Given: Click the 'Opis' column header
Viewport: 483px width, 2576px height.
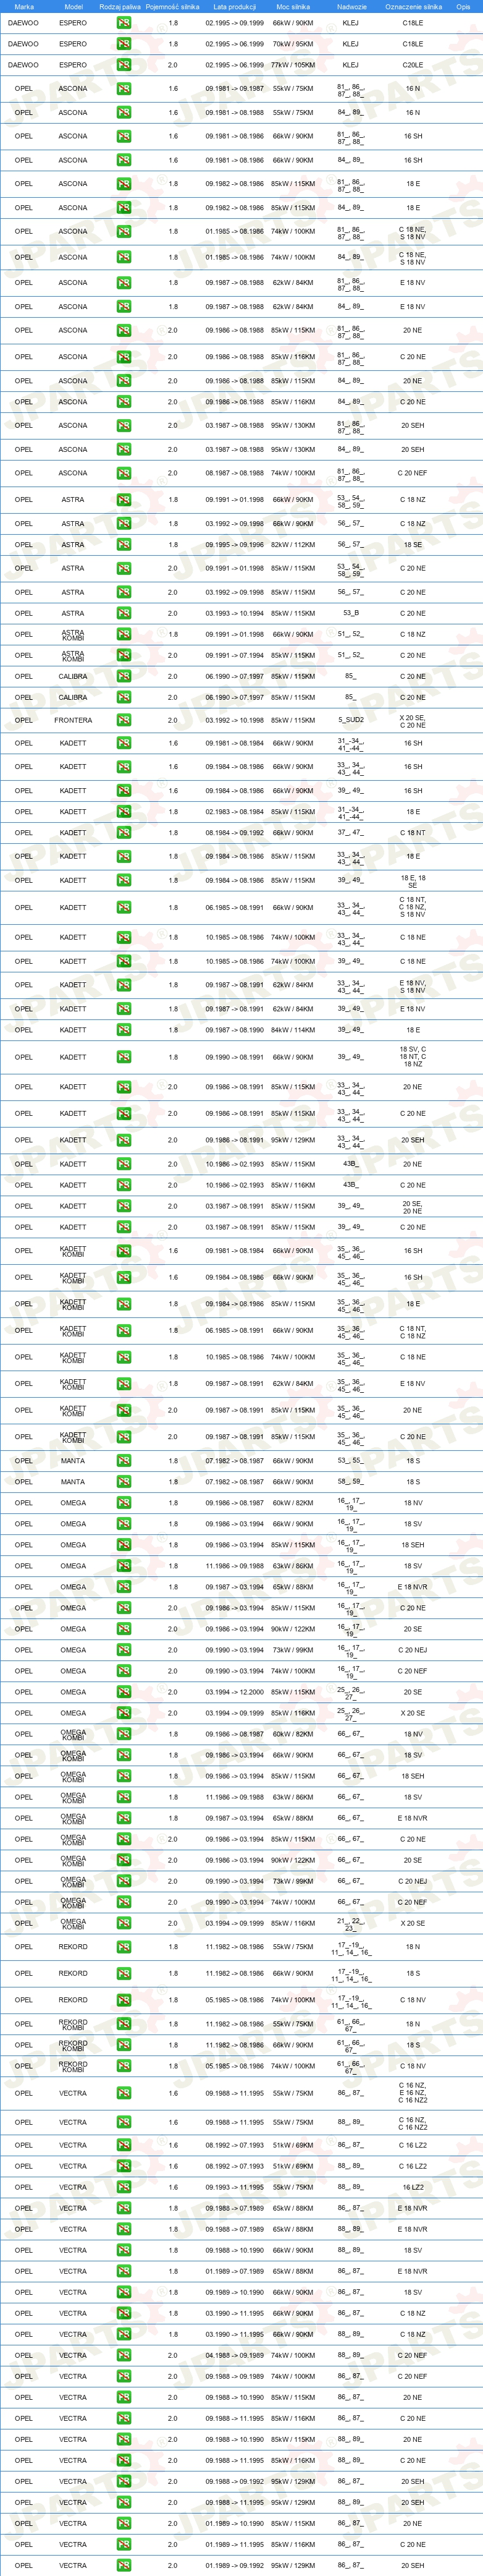Looking at the screenshot, I should point(463,6).
